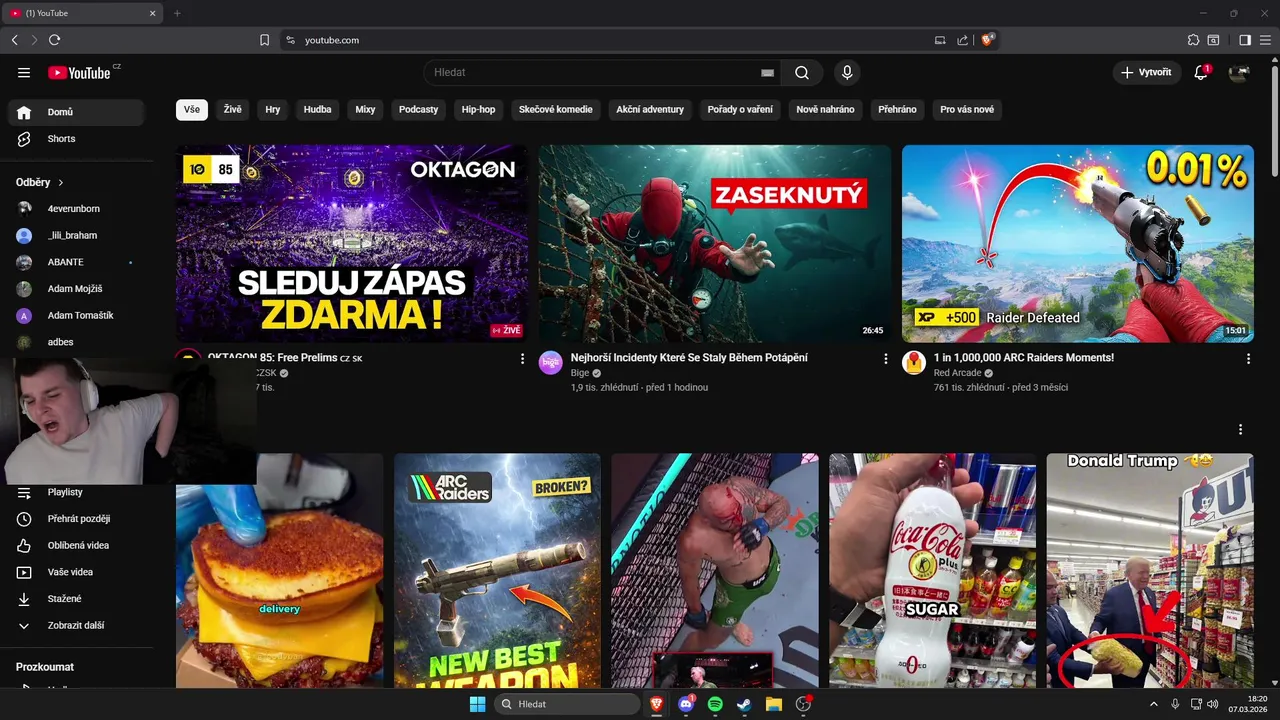Open the YouTube guide hamburger menu
Viewport: 1280px width, 720px height.
(24, 72)
